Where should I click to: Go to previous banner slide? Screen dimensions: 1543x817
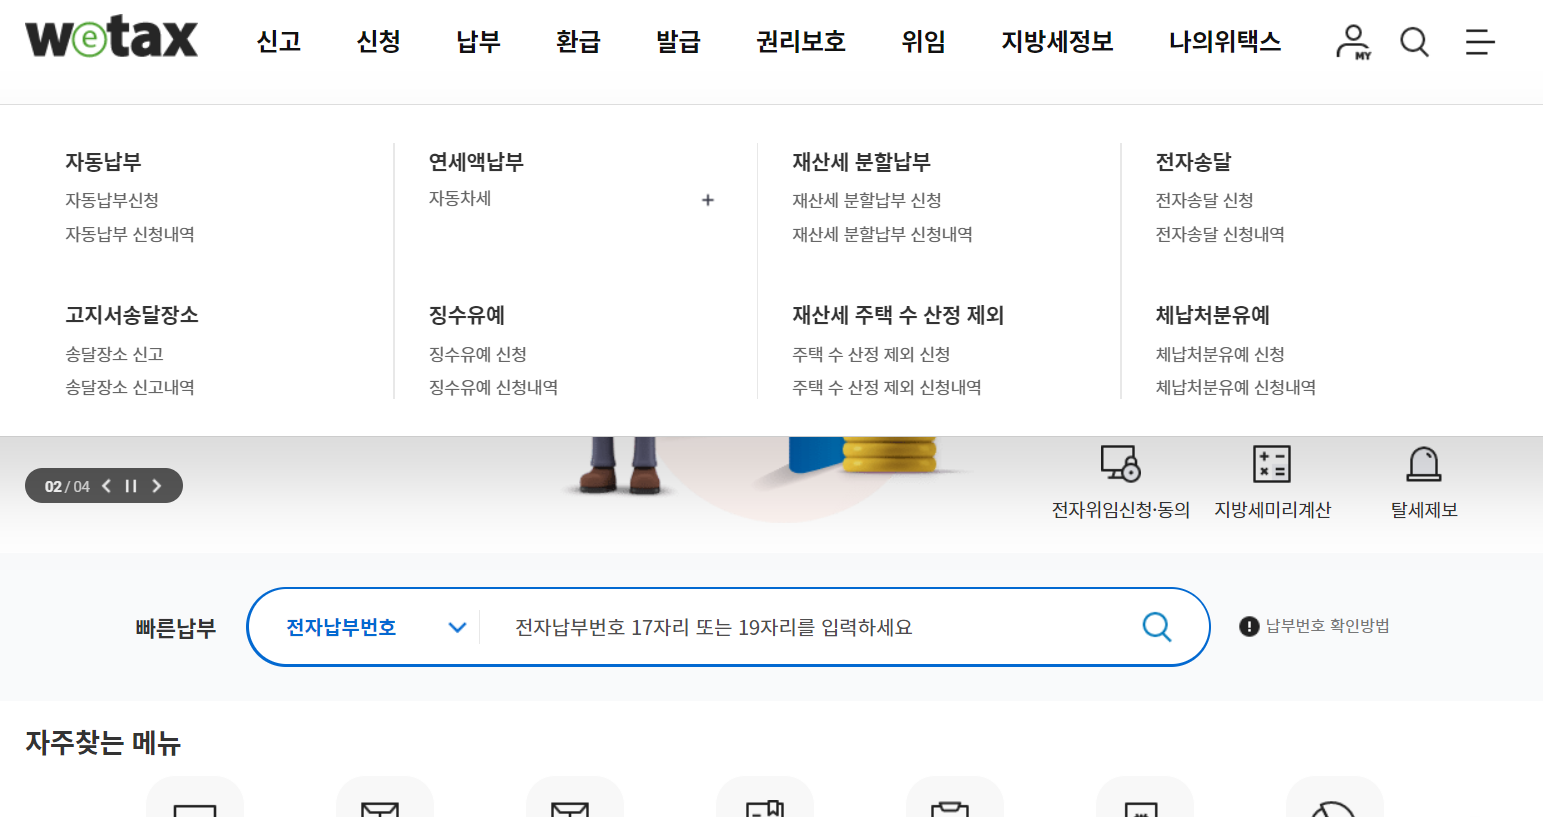tap(106, 486)
